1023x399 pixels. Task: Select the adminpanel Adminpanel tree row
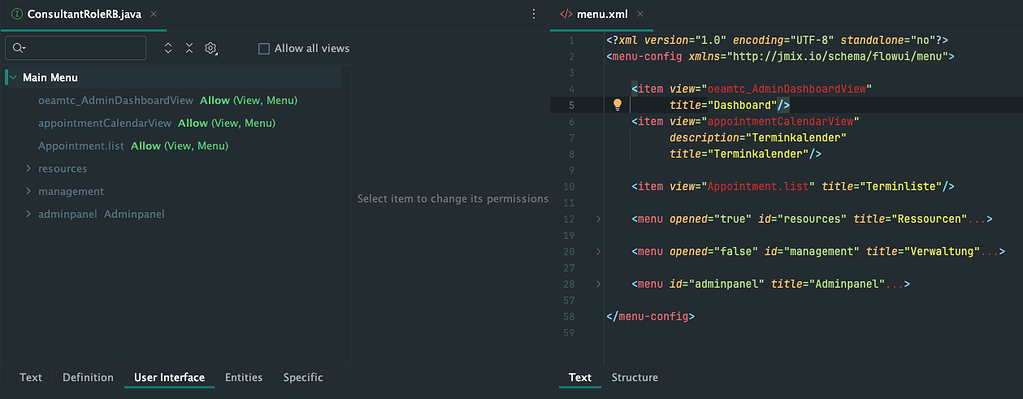click(101, 214)
